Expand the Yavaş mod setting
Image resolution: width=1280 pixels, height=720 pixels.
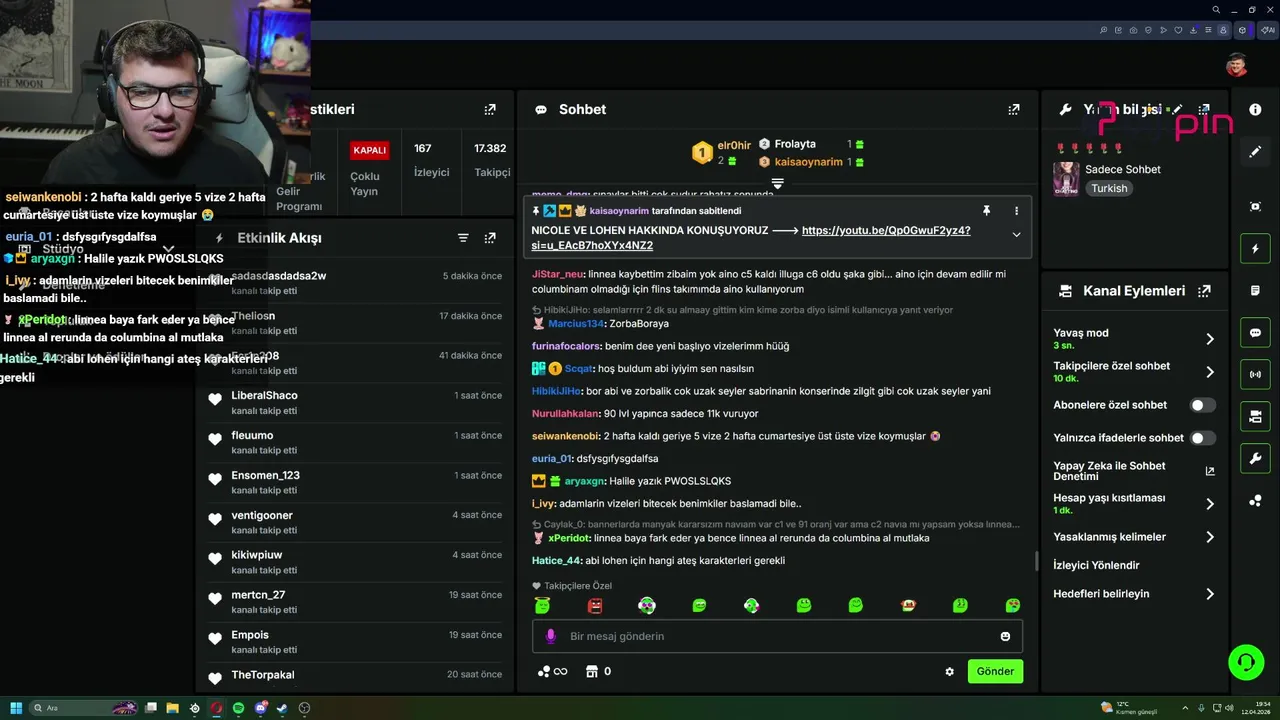coord(1209,339)
